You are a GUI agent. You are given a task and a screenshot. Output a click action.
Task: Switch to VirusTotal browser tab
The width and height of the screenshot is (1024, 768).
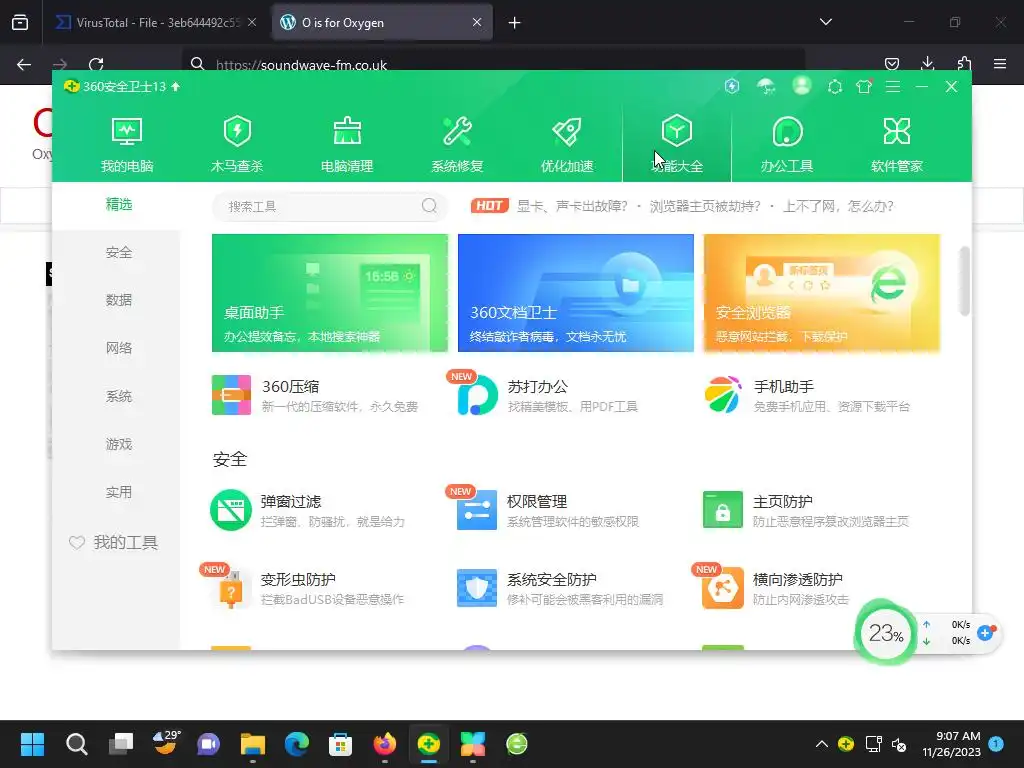pyautogui.click(x=157, y=22)
